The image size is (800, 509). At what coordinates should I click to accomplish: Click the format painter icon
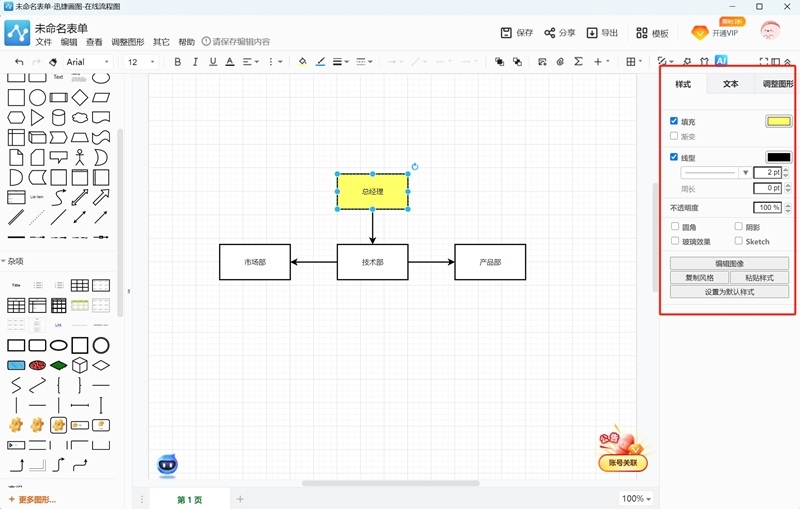tap(53, 62)
